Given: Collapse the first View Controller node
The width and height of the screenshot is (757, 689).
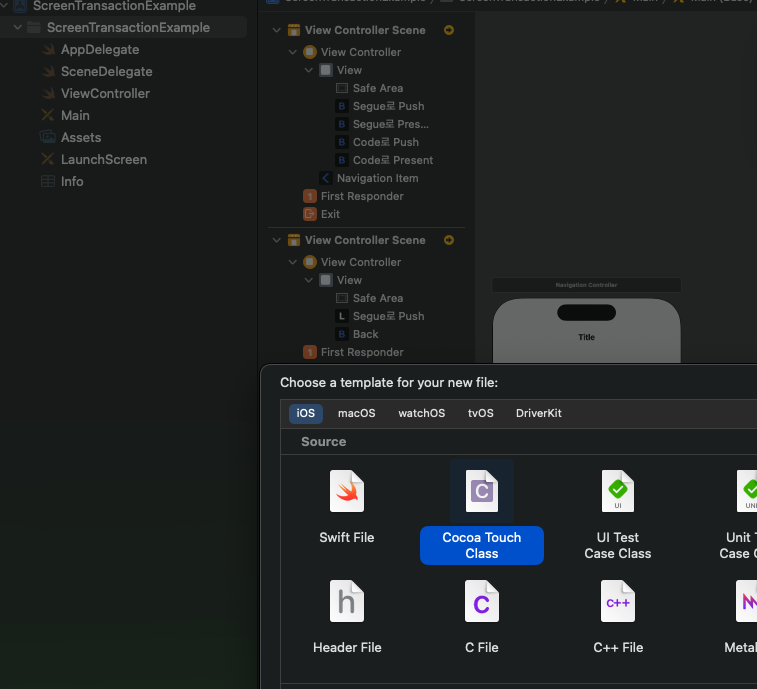Looking at the screenshot, I should tap(293, 52).
